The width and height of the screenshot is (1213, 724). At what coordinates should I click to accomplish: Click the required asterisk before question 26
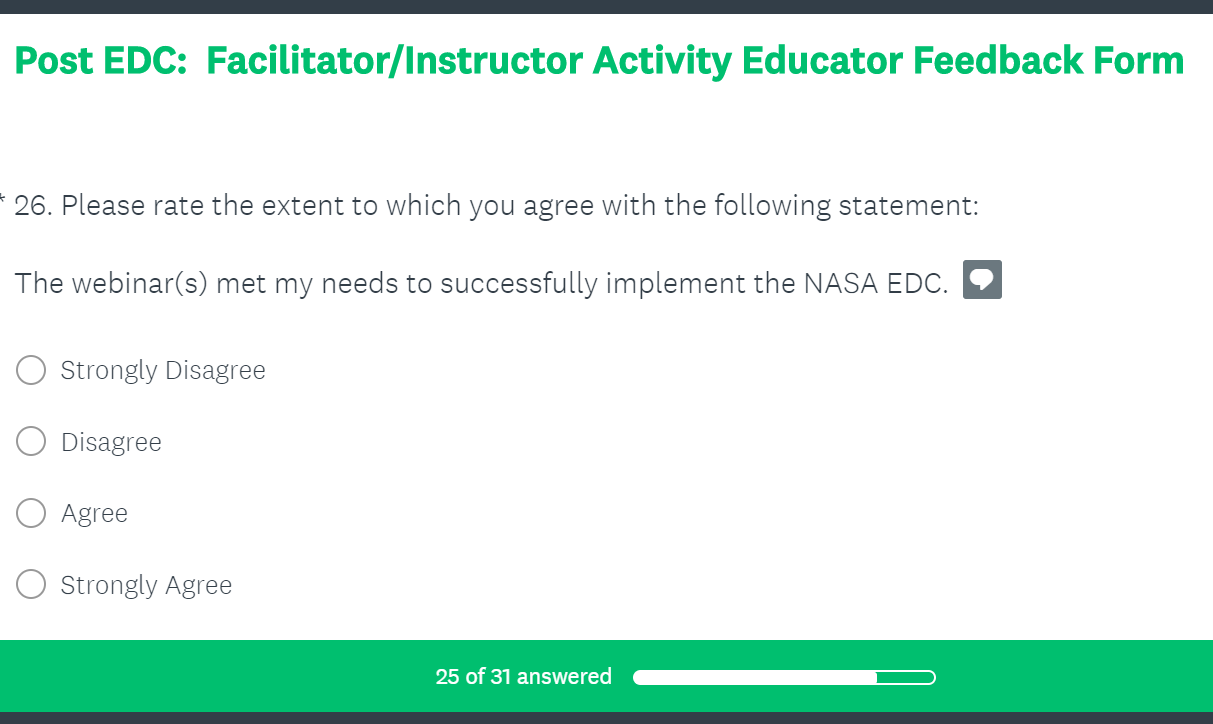click(3, 198)
